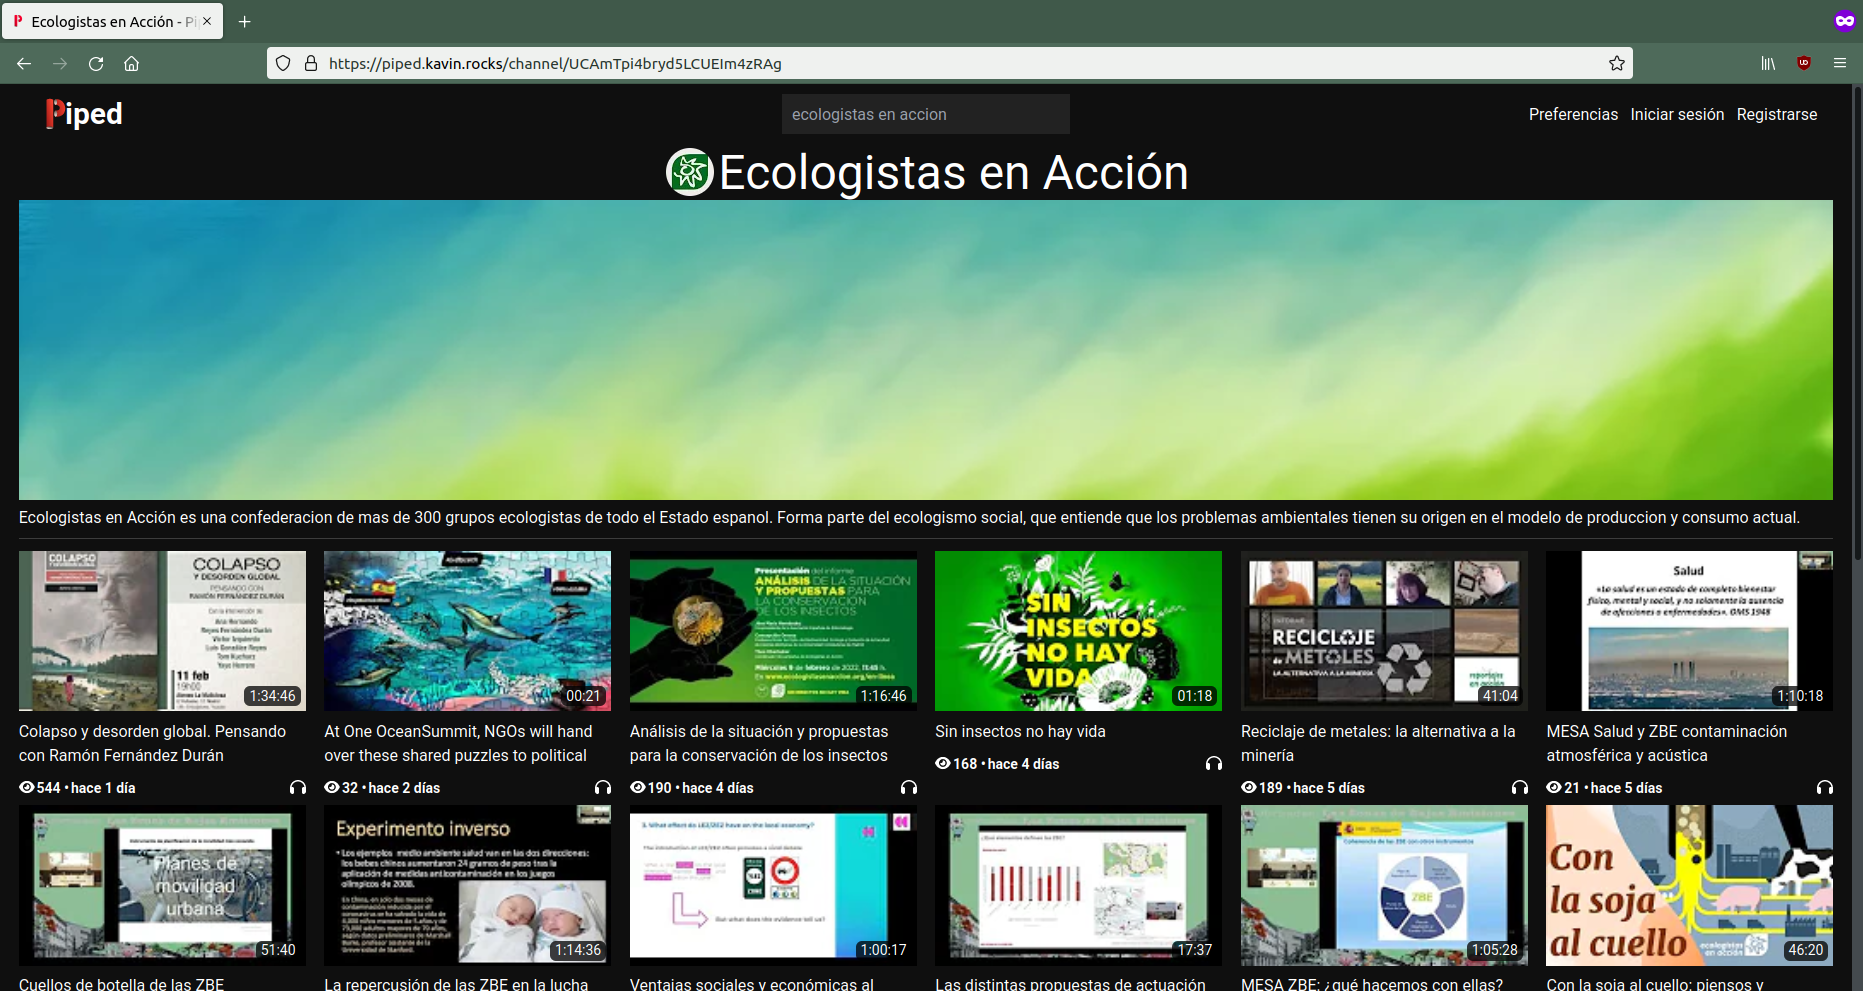Screen dimensions: 1863x991
Task: Reload the current page
Action: [96, 63]
